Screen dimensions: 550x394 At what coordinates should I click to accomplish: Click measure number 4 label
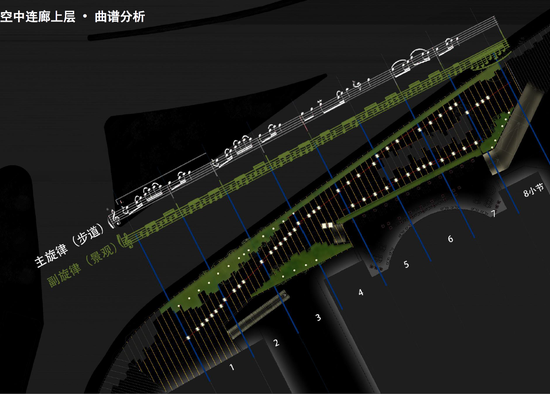point(361,292)
